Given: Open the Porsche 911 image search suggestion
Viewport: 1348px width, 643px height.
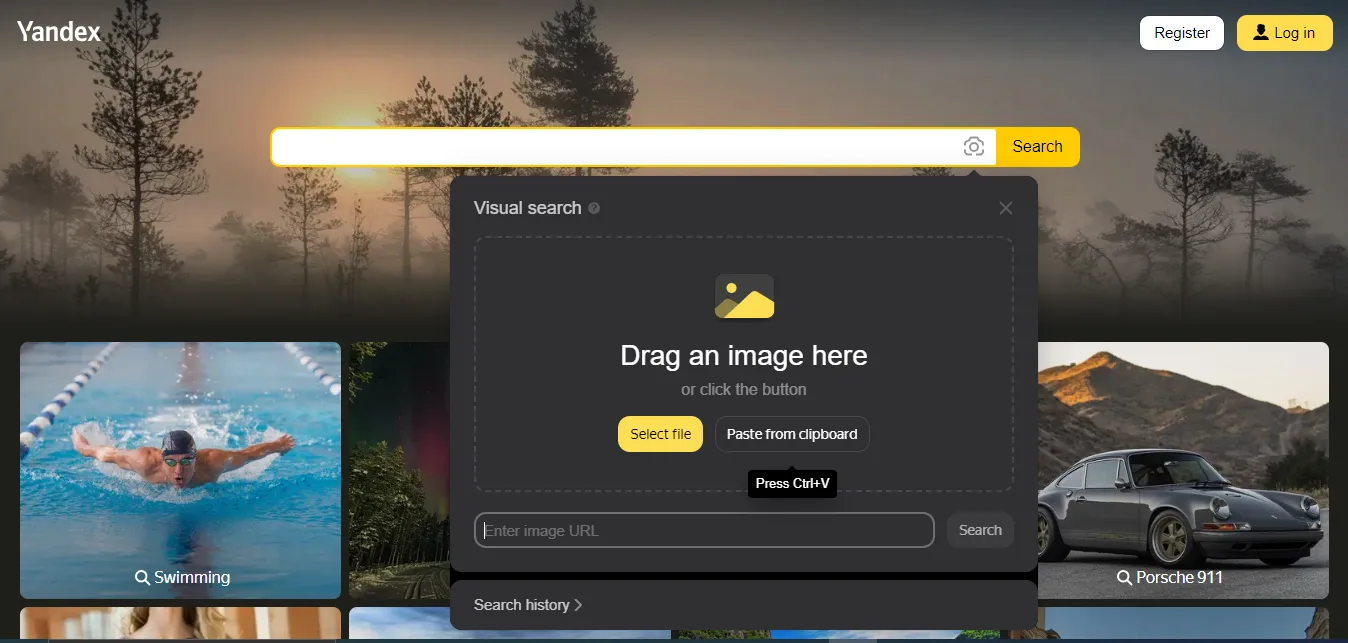Looking at the screenshot, I should pyautogui.click(x=1185, y=470).
